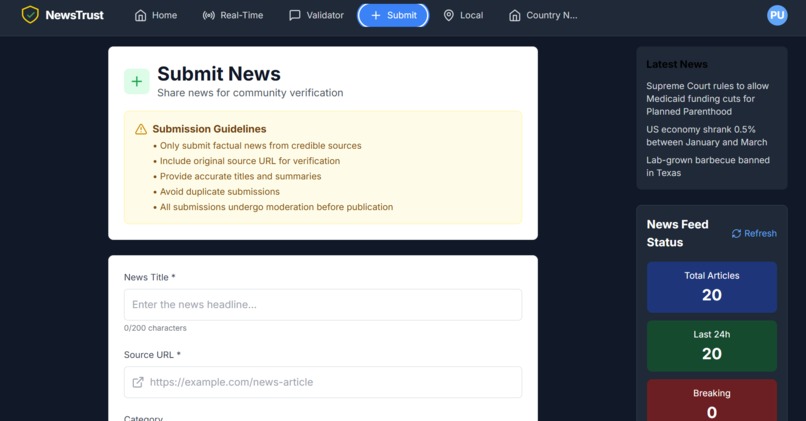Screen dimensions: 806x421
Task: Click 'Include original source URL for verification' text
Action: click(x=250, y=161)
